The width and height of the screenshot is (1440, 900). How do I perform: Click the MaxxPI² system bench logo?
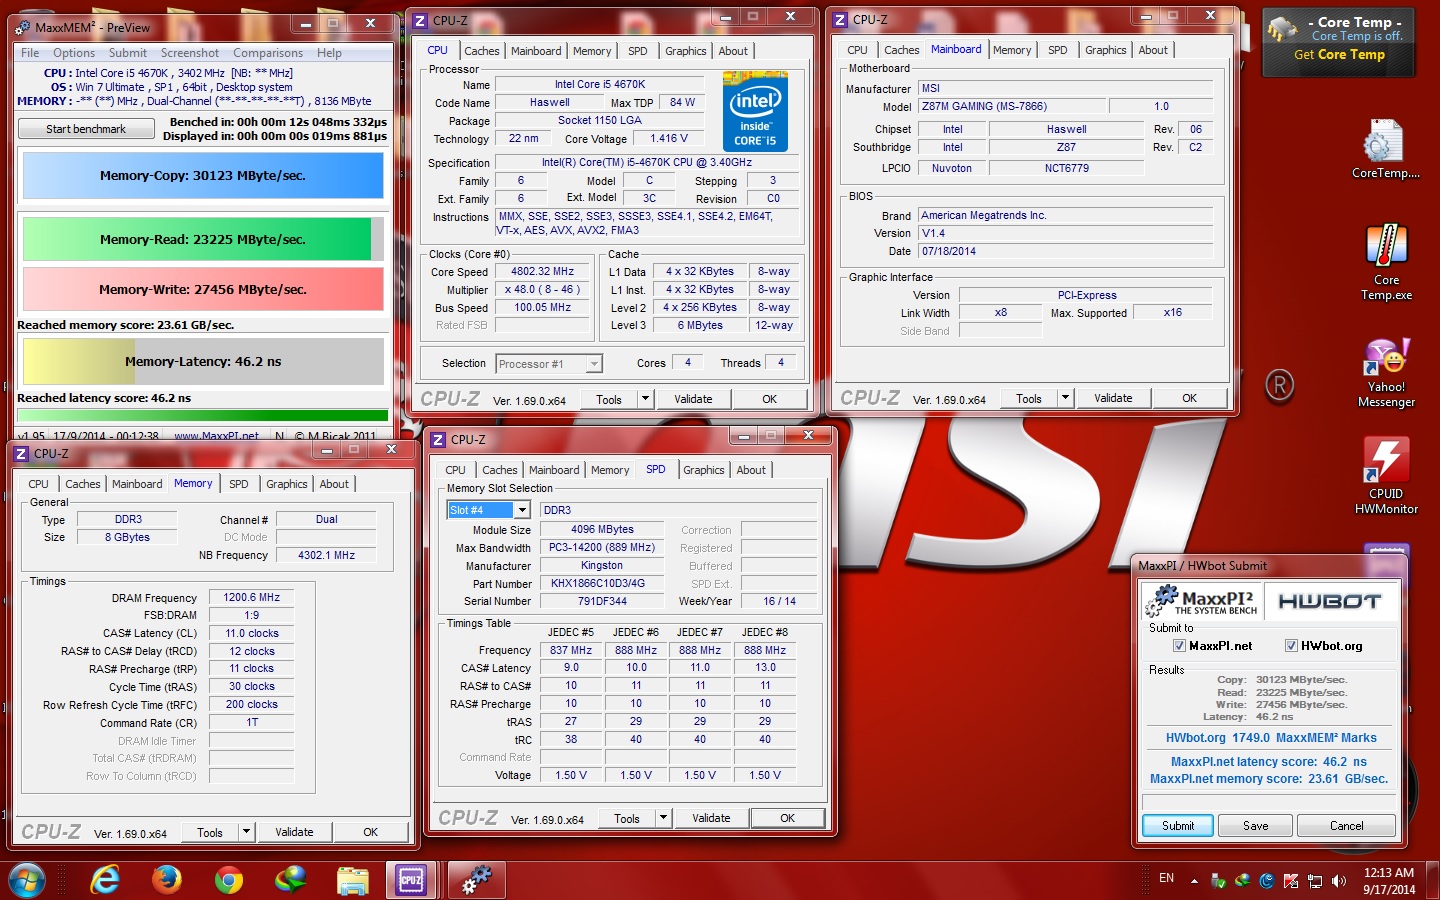click(1200, 601)
